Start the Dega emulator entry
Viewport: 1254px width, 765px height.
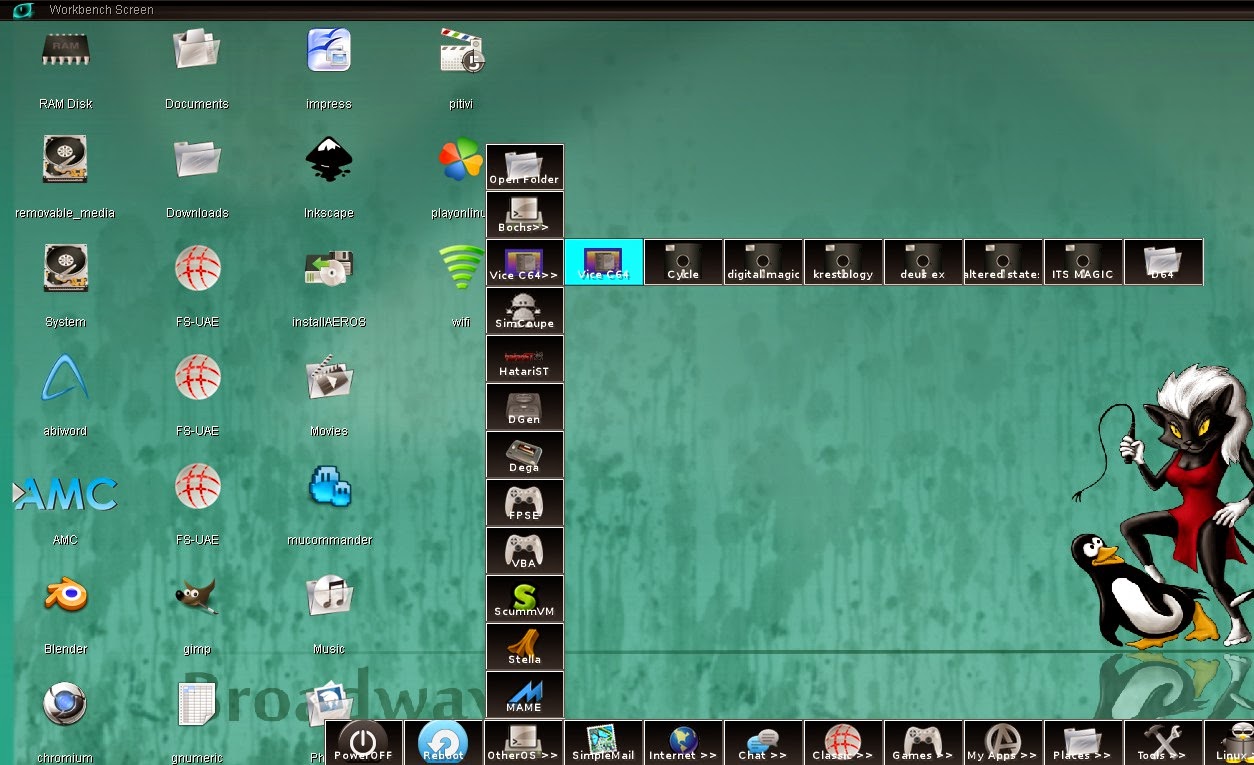(525, 455)
